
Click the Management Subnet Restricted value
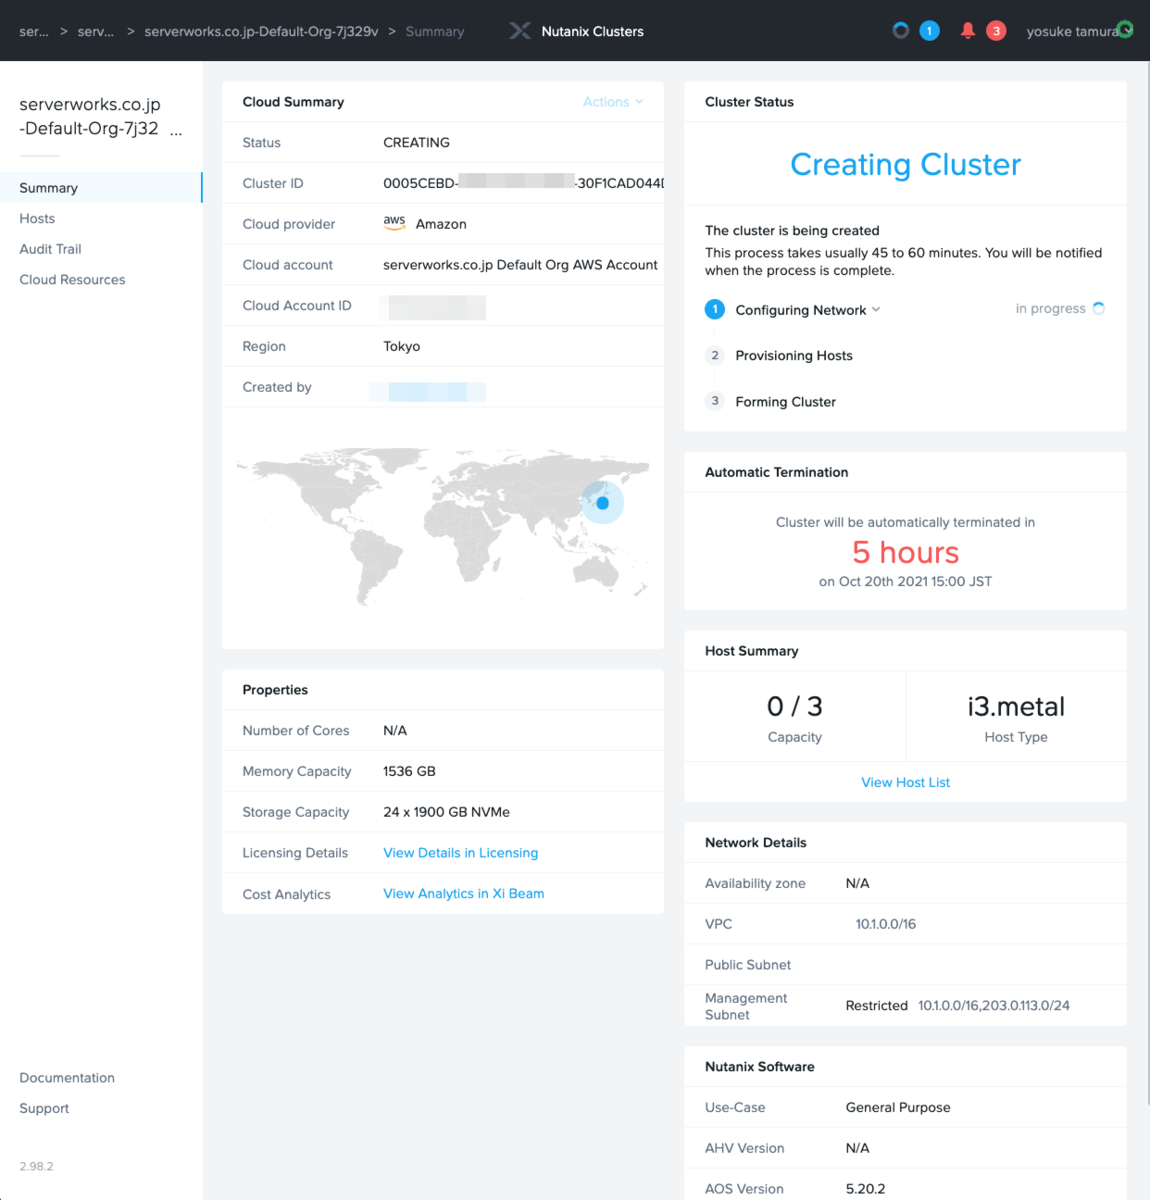tap(877, 1005)
